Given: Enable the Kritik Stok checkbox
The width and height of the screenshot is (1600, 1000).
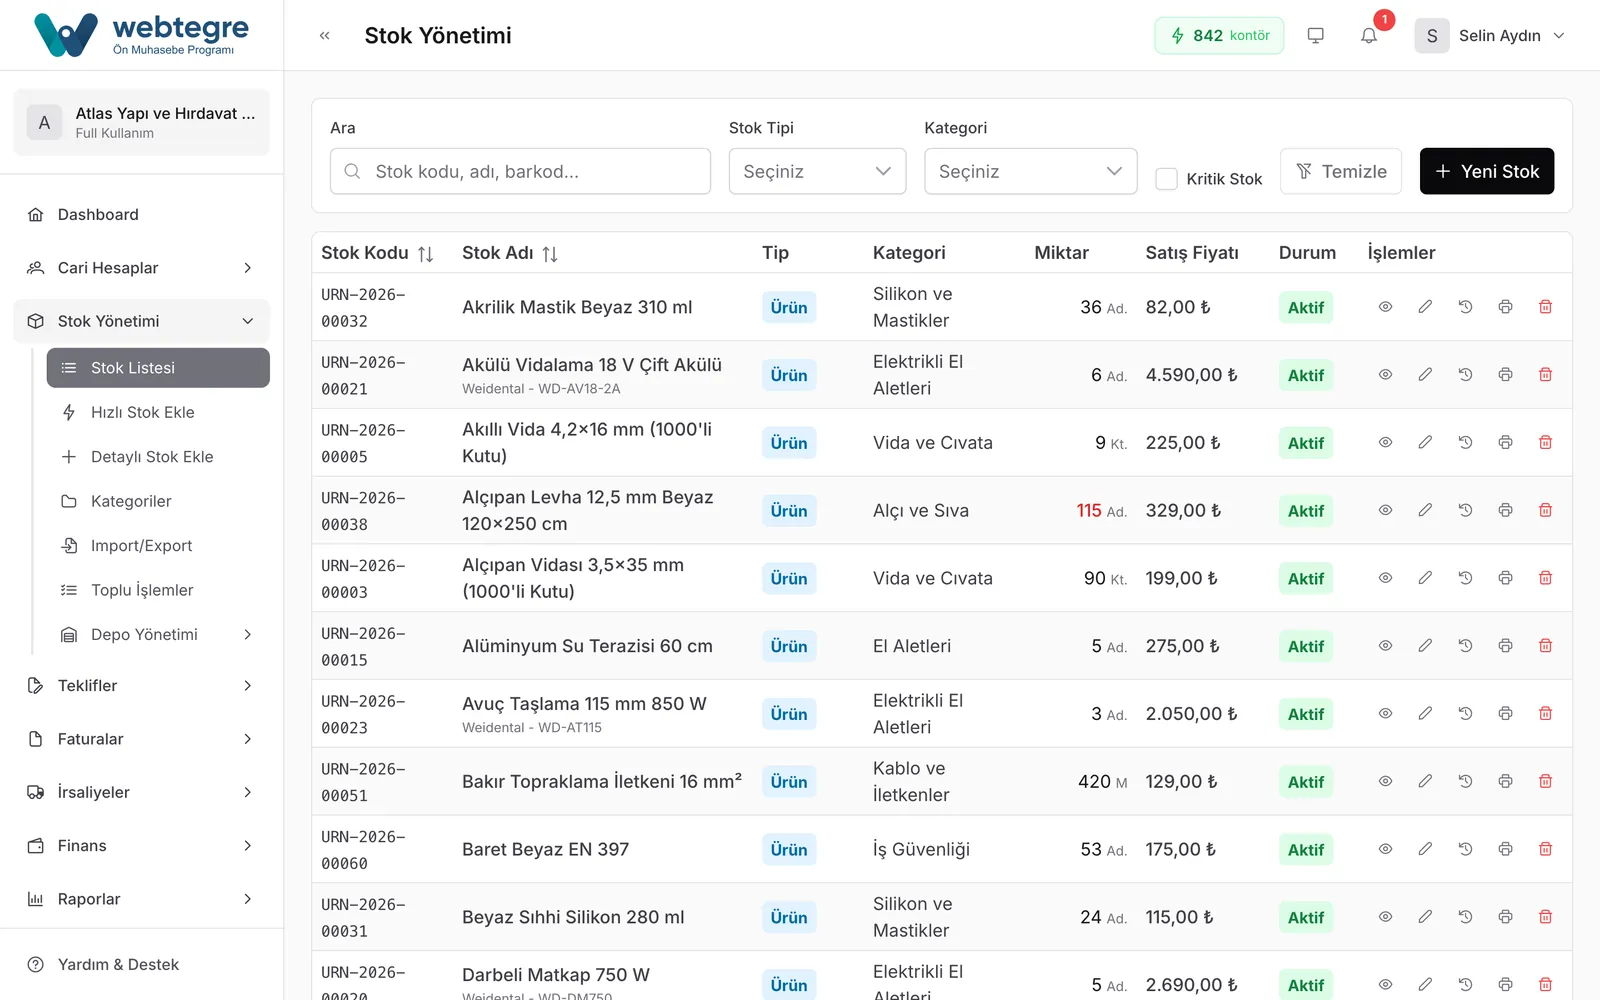Looking at the screenshot, I should 1166,179.
